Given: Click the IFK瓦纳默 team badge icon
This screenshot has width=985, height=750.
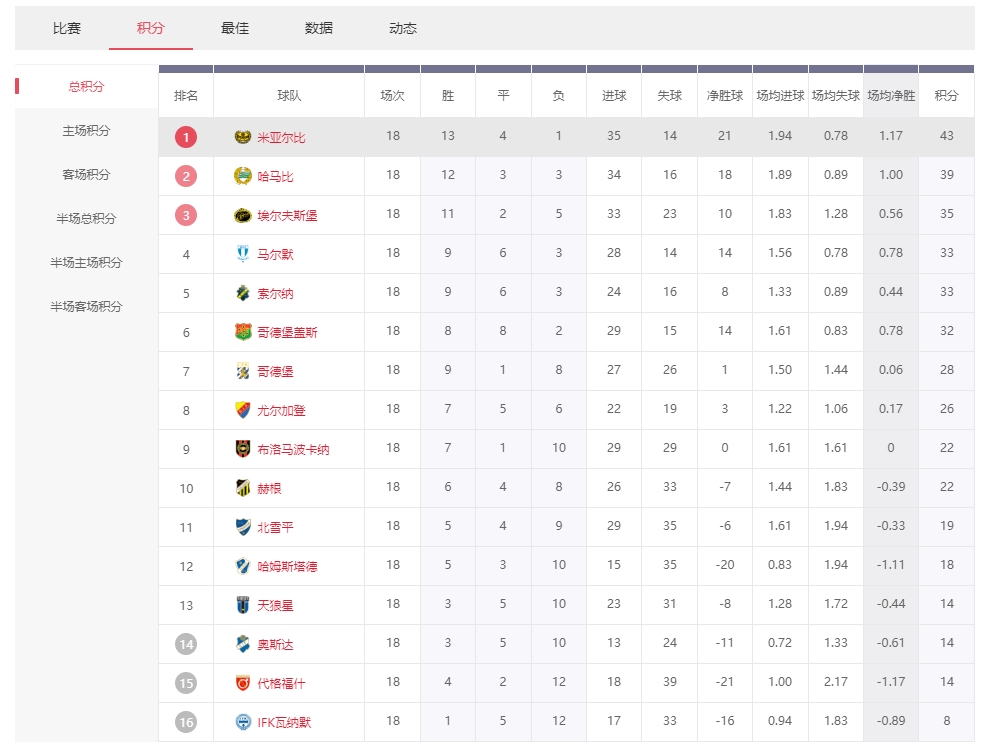Looking at the screenshot, I should point(243,722).
